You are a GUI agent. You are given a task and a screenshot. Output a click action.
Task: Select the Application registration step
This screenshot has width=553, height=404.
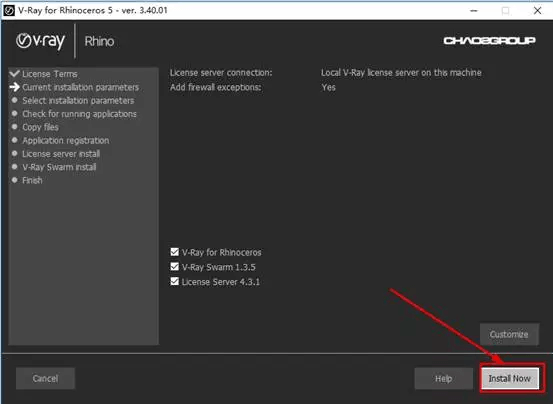pos(66,140)
